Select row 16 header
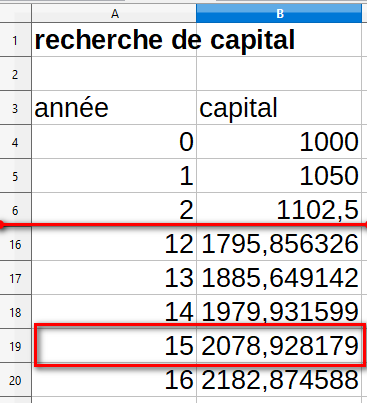Screen dimensions: 367x403 (x=15, y=244)
